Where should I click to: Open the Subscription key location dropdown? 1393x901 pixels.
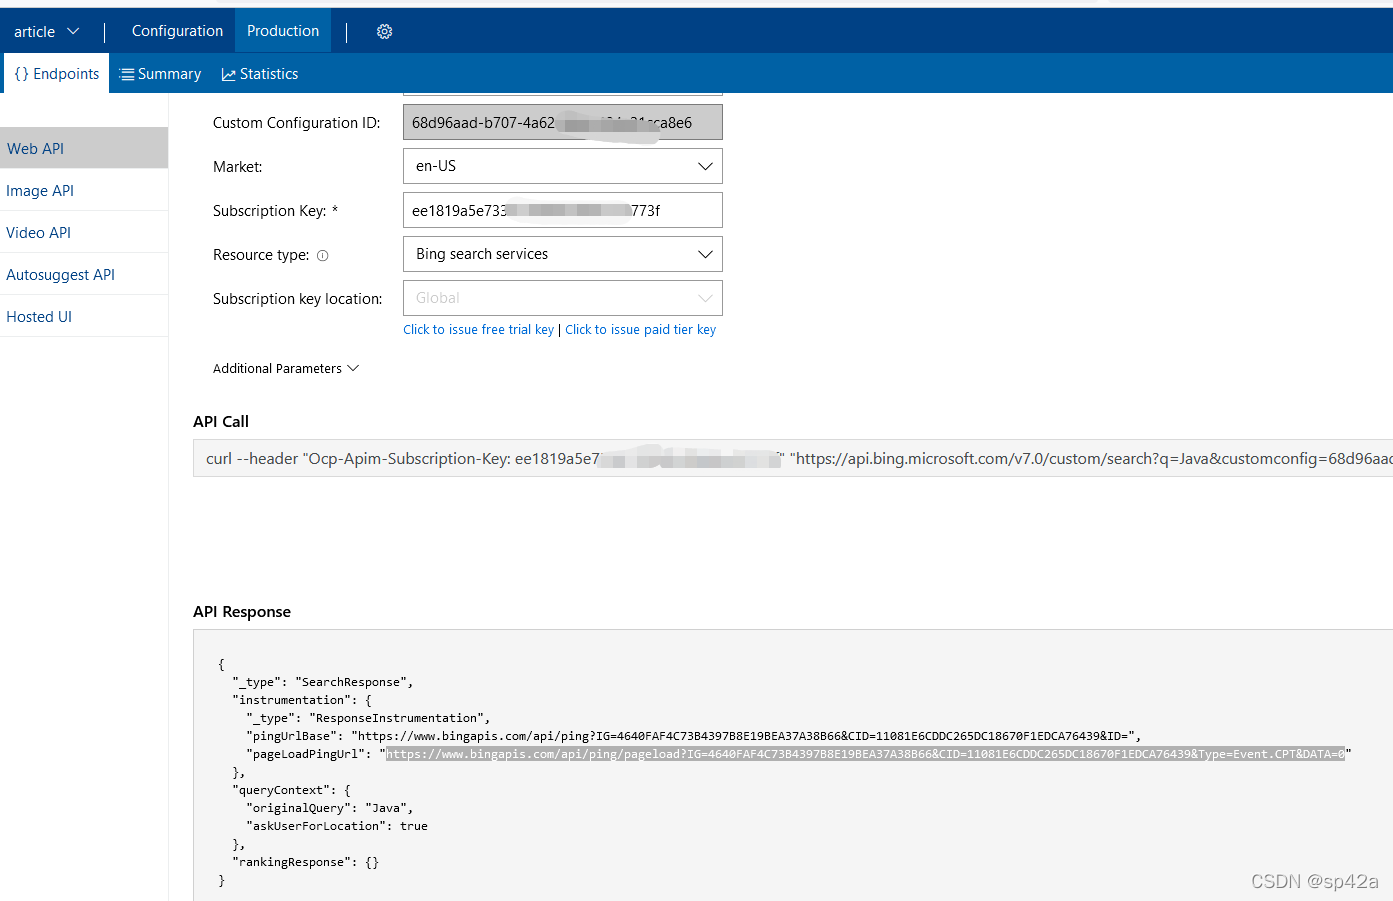(x=562, y=298)
